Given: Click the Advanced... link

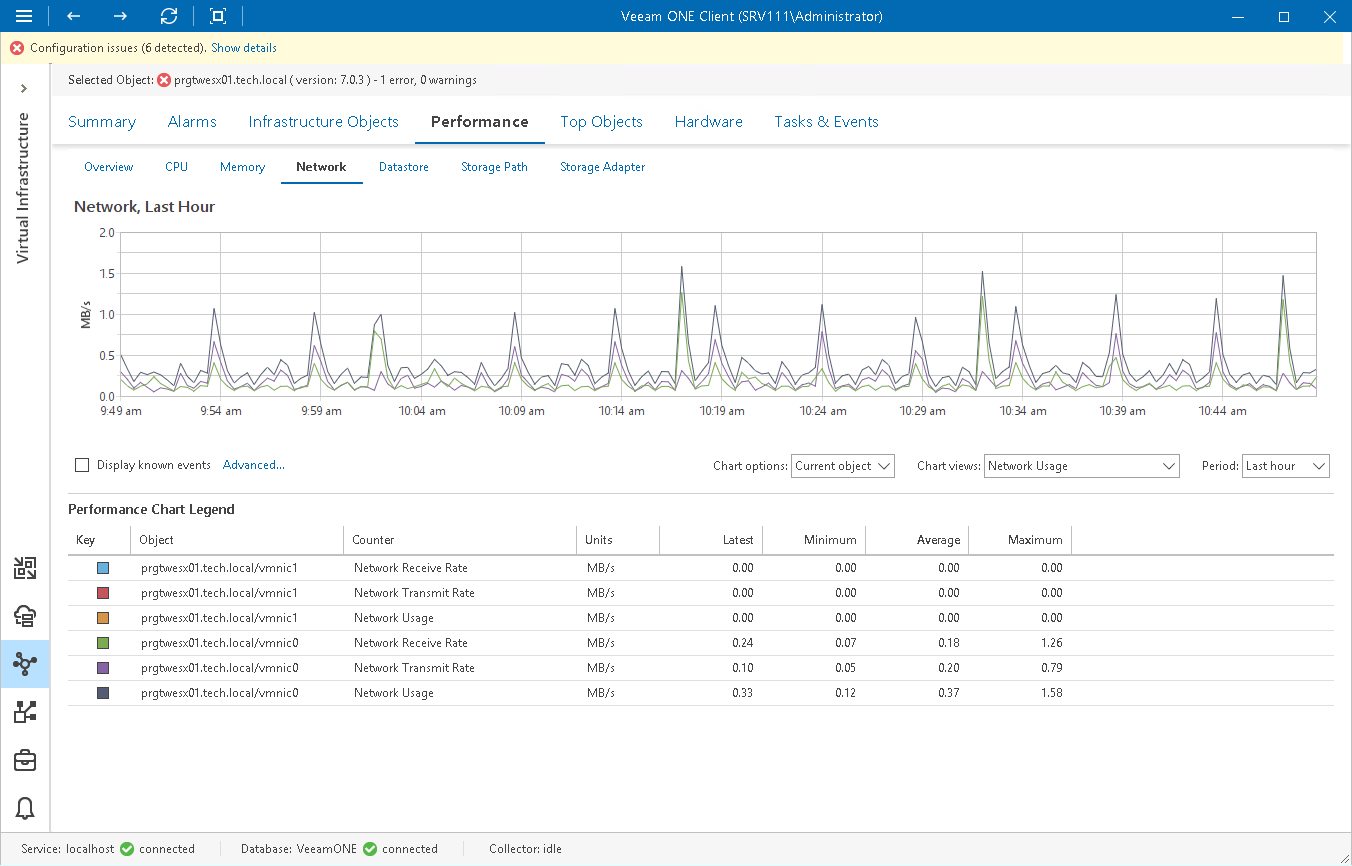Looking at the screenshot, I should point(254,465).
